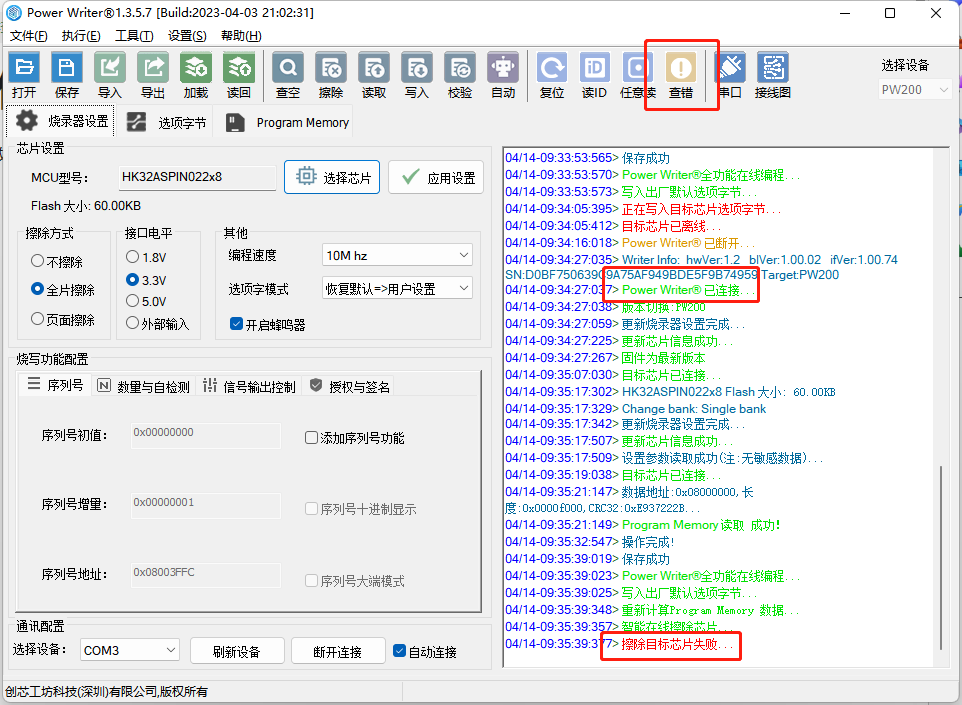
Task: Click the 校验 (Verify) toolbar icon
Action: (460, 75)
